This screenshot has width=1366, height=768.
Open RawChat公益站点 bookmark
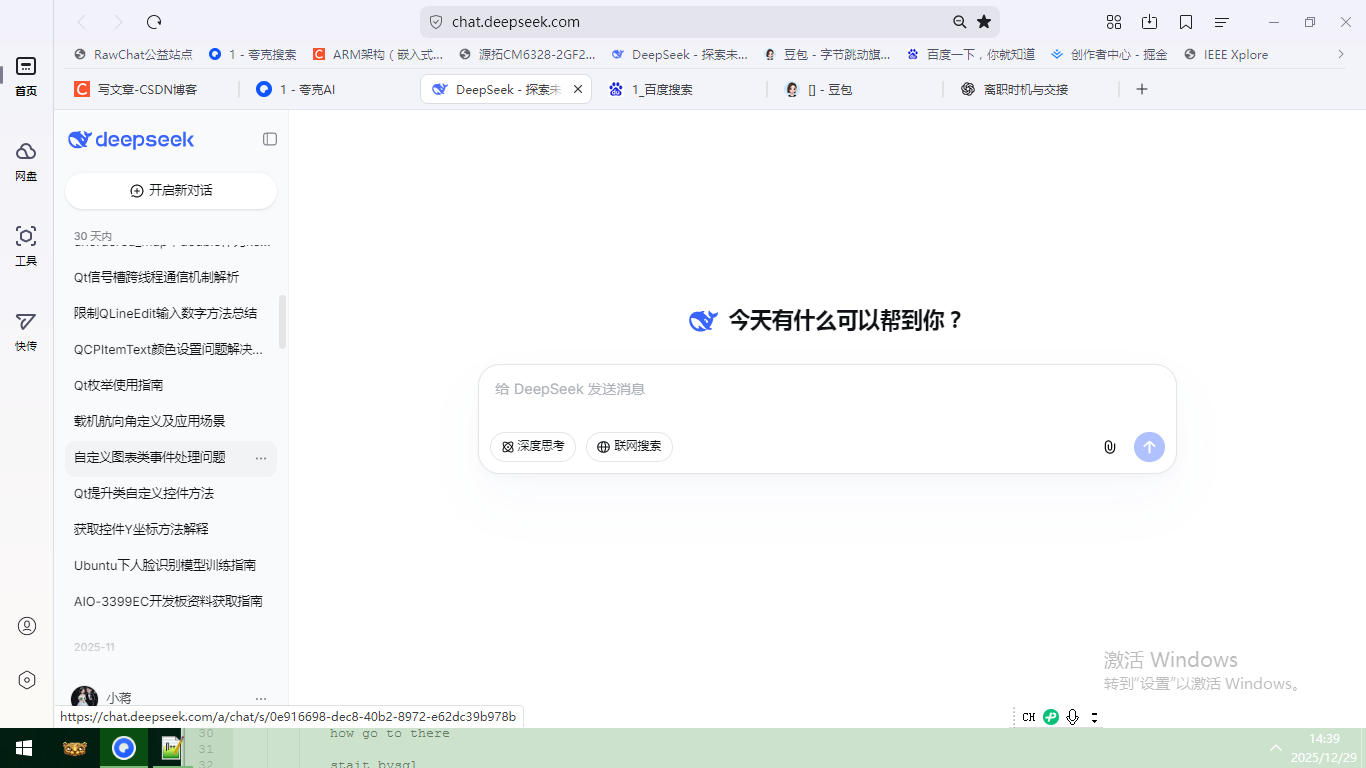[x=133, y=55]
